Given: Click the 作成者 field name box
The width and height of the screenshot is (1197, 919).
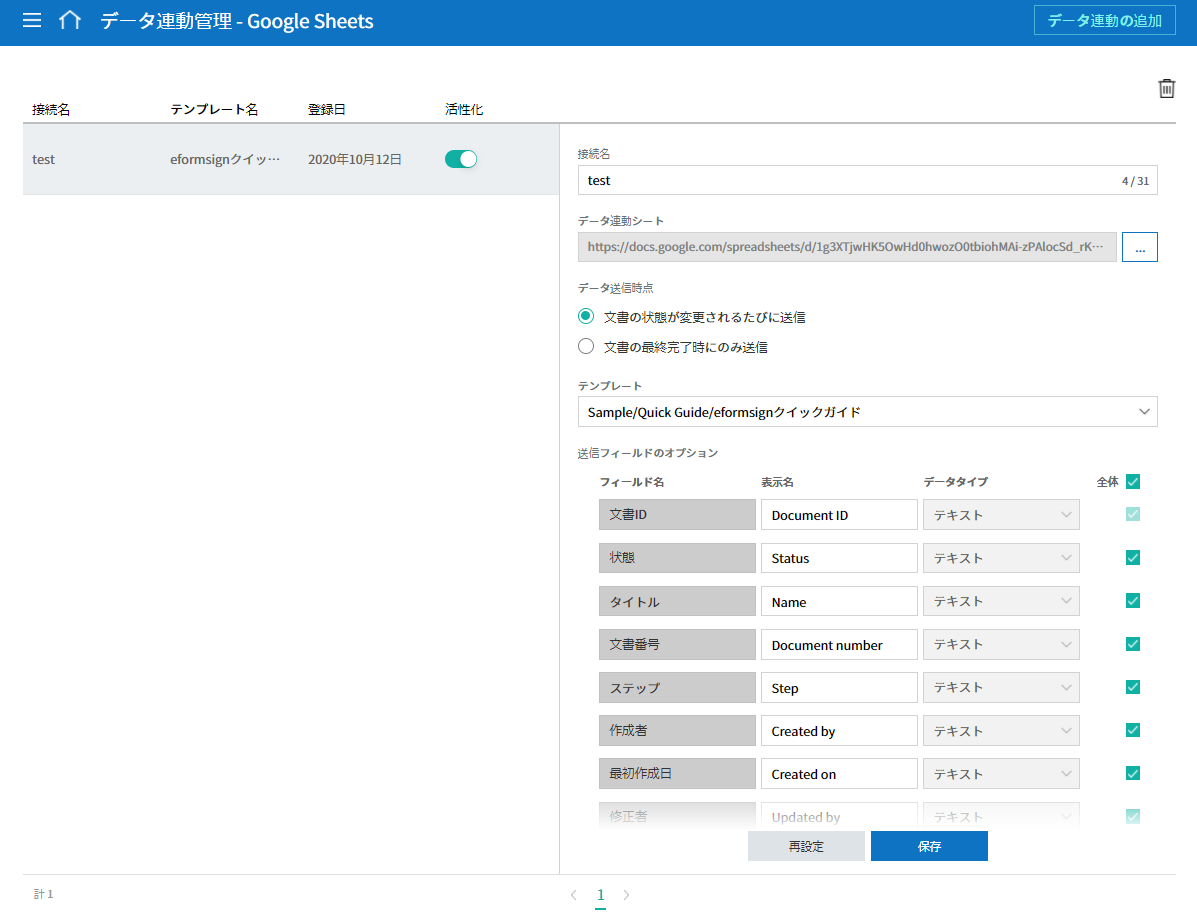Looking at the screenshot, I should point(677,730).
